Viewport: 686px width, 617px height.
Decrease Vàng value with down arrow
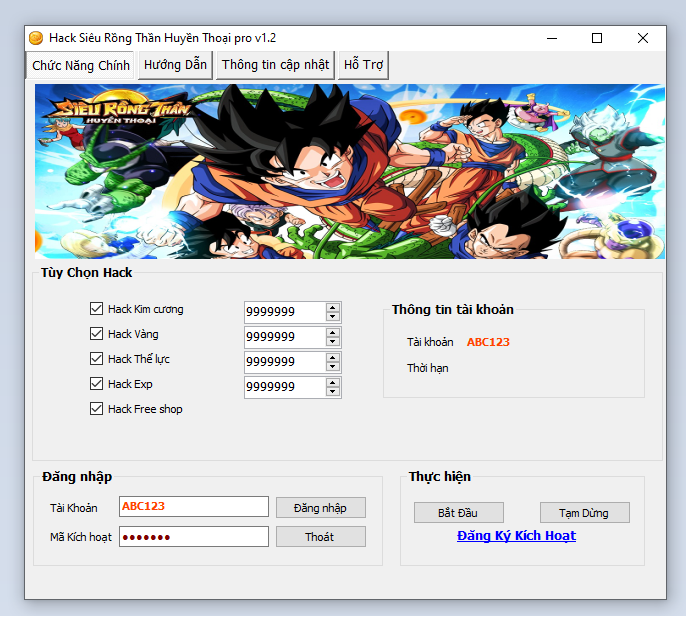333,342
